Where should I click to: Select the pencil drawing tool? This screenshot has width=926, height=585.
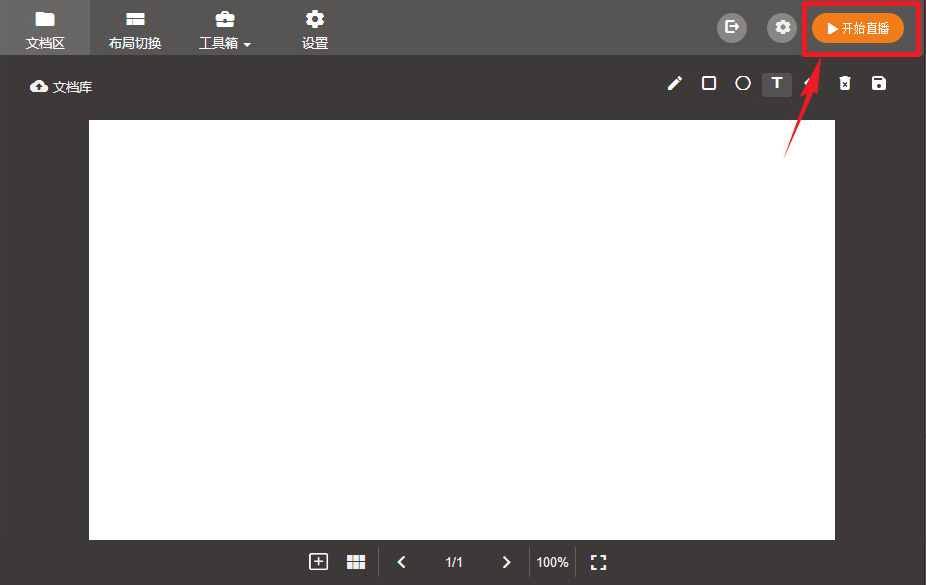pos(675,84)
